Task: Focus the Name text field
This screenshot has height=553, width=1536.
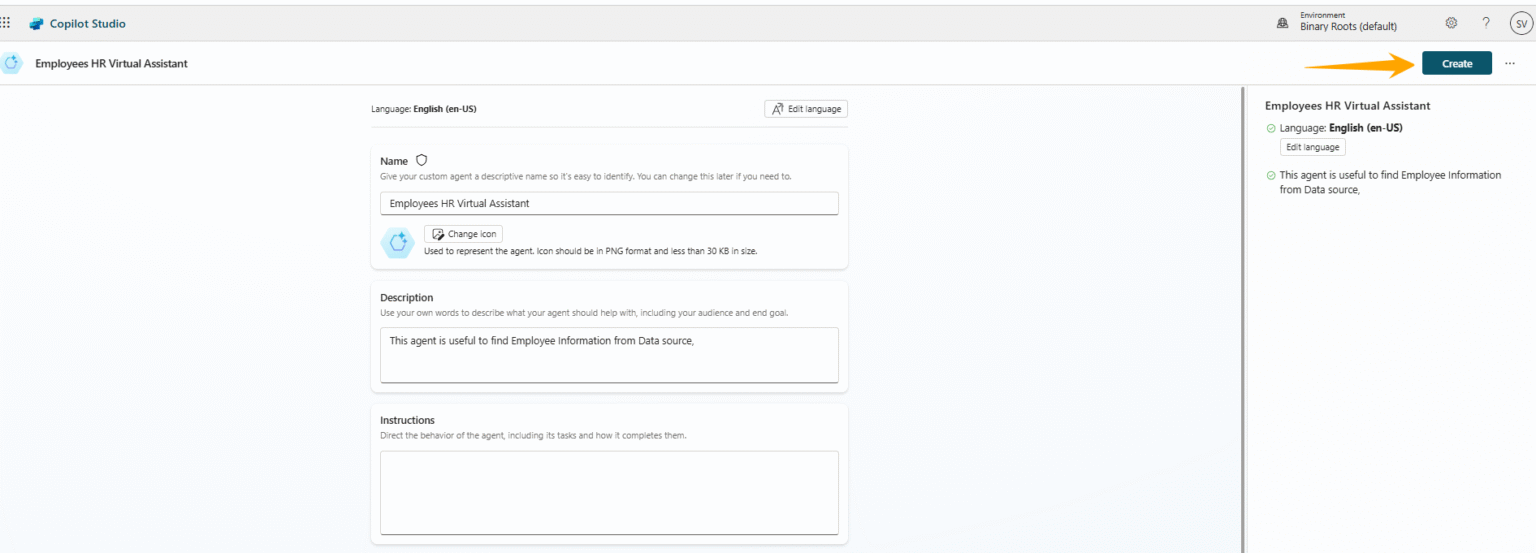Action: click(x=609, y=203)
